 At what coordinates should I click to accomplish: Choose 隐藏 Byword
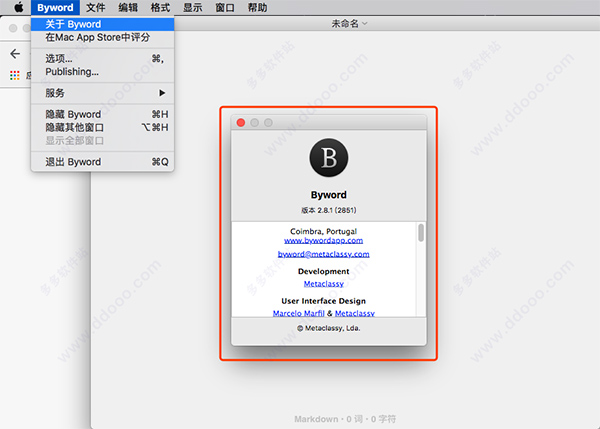103,114
